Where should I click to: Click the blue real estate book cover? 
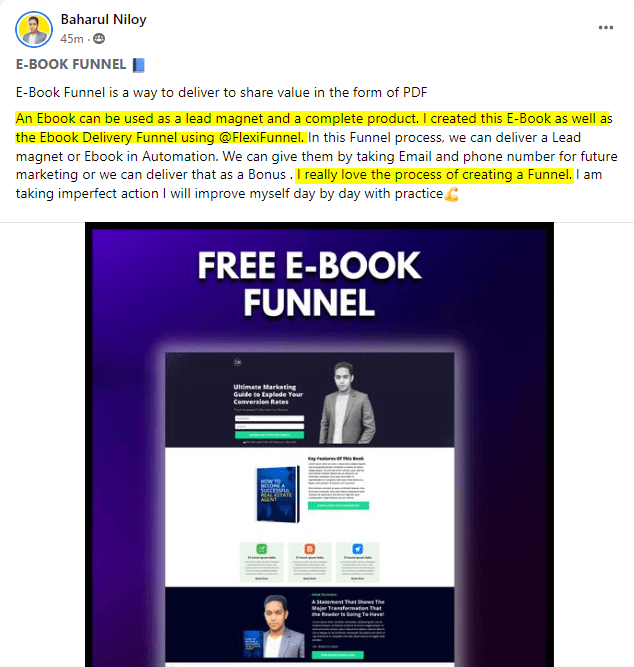pyautogui.click(x=277, y=494)
